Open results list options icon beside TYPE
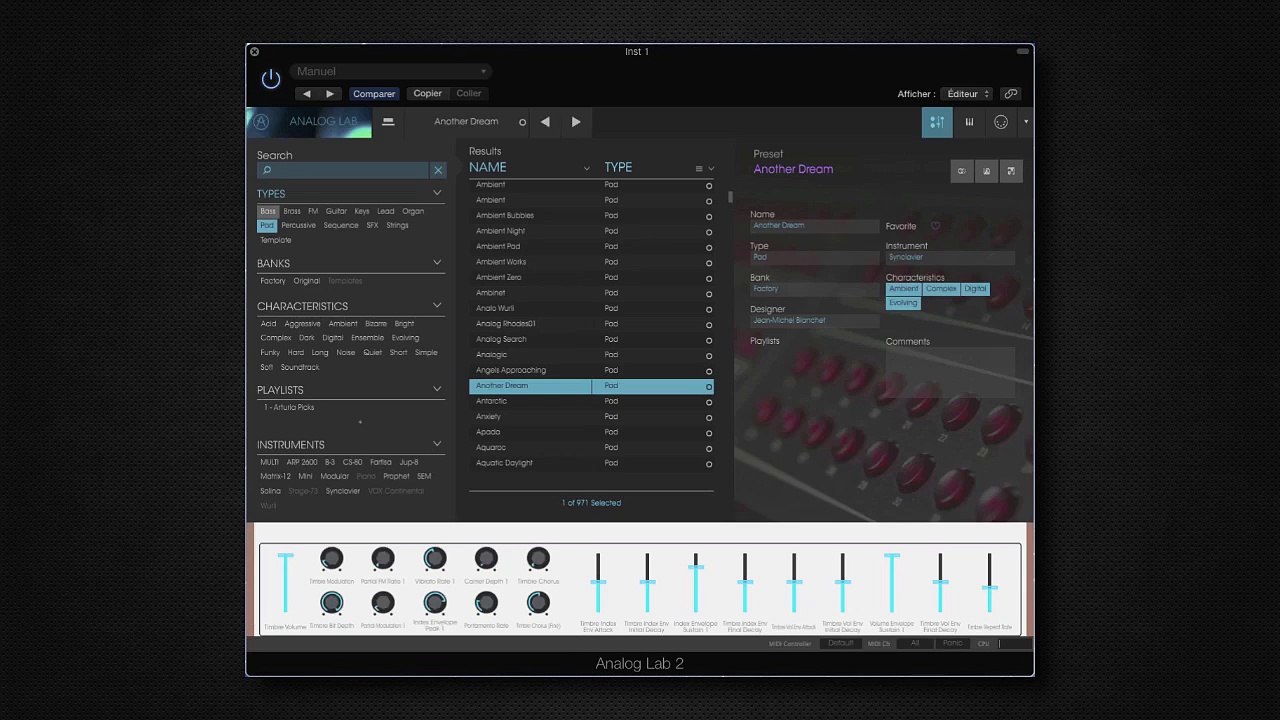 [x=699, y=169]
